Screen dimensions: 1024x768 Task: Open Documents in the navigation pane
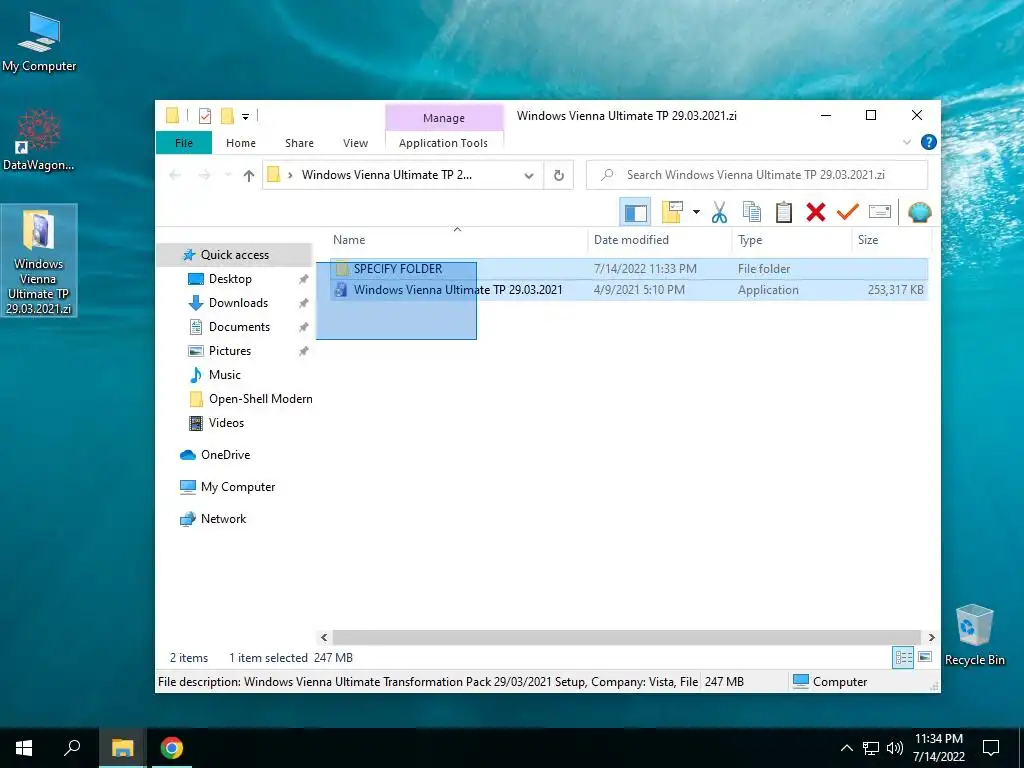[239, 327]
